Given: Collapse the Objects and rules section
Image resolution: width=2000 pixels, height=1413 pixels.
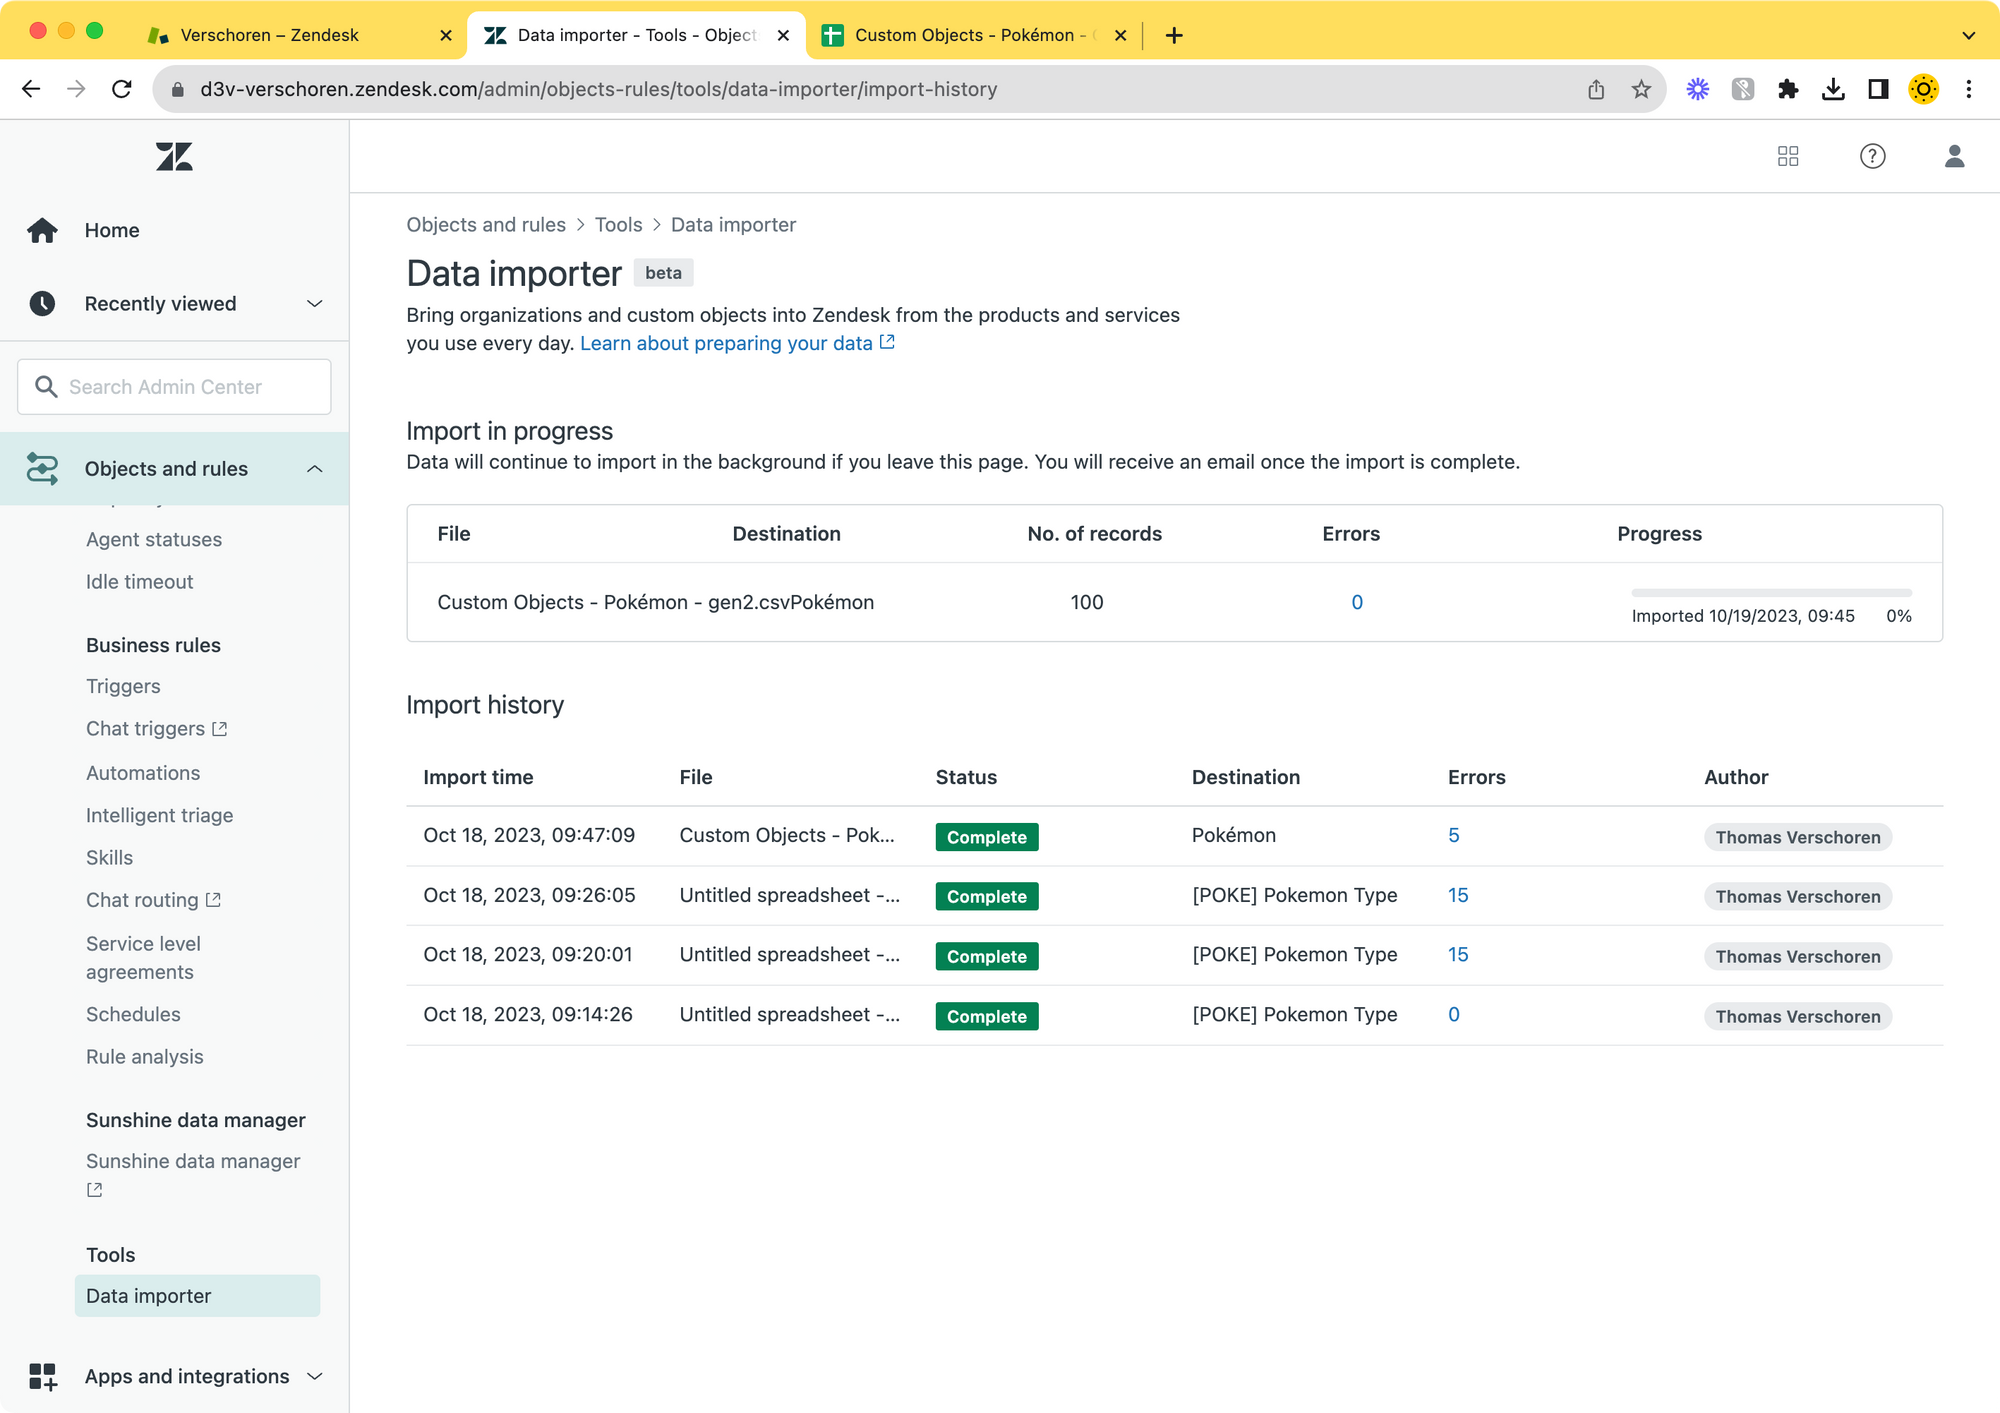Looking at the screenshot, I should coord(314,469).
